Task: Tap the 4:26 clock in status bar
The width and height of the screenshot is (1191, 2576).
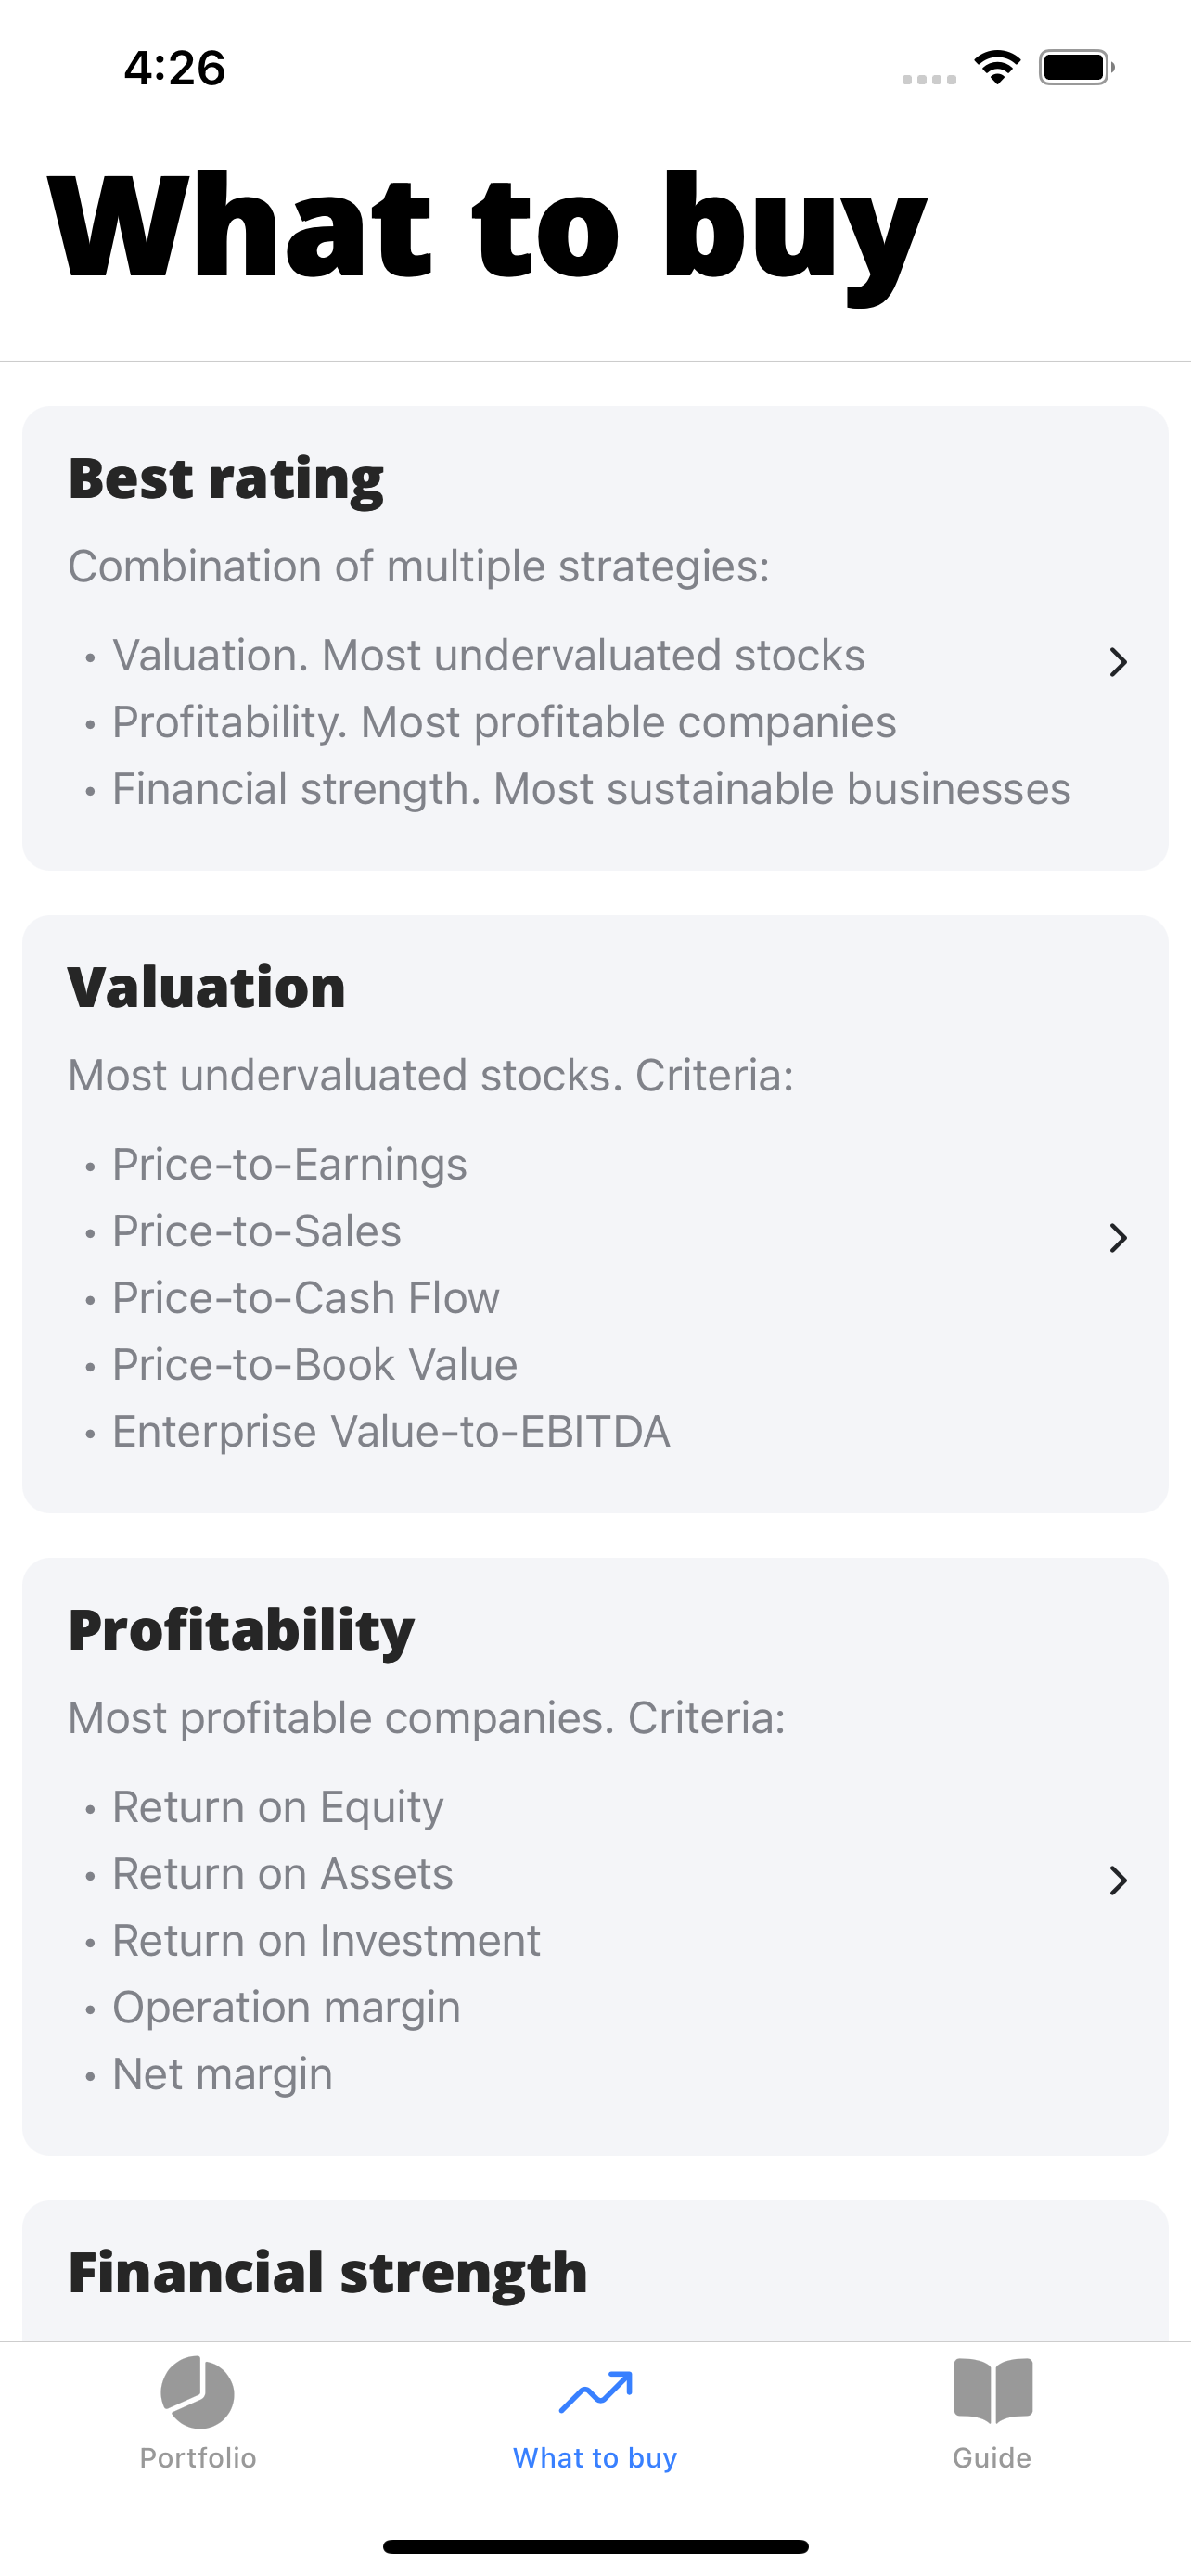Action: tap(175, 68)
